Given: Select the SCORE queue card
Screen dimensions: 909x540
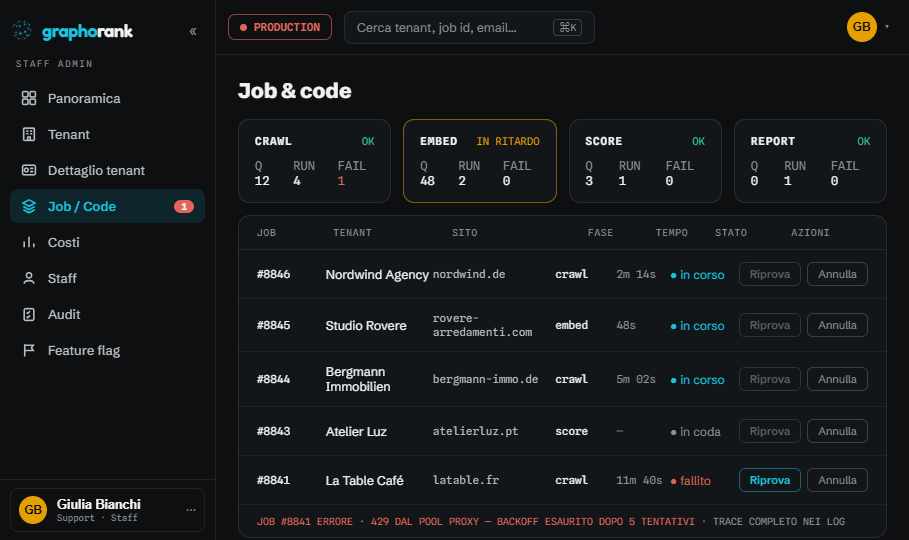Looking at the screenshot, I should tap(645, 161).
